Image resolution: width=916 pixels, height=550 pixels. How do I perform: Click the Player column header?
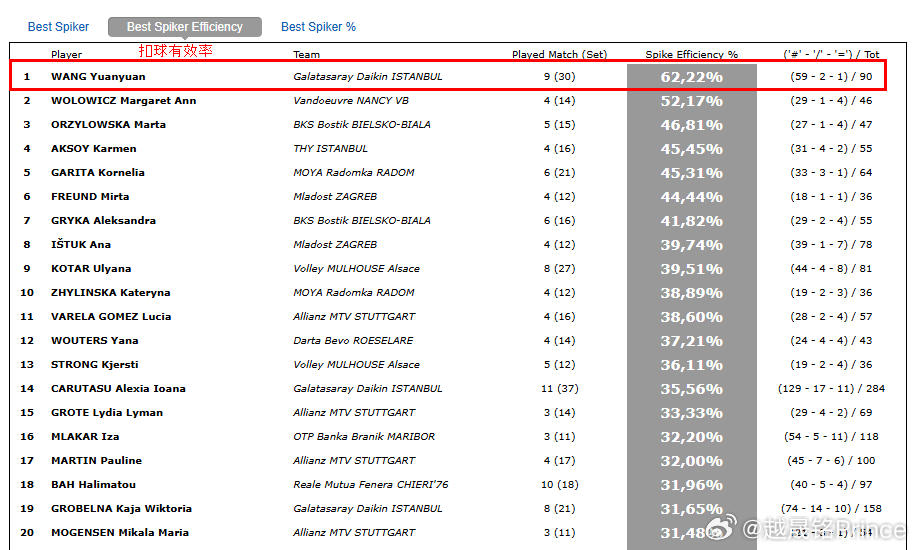(67, 54)
